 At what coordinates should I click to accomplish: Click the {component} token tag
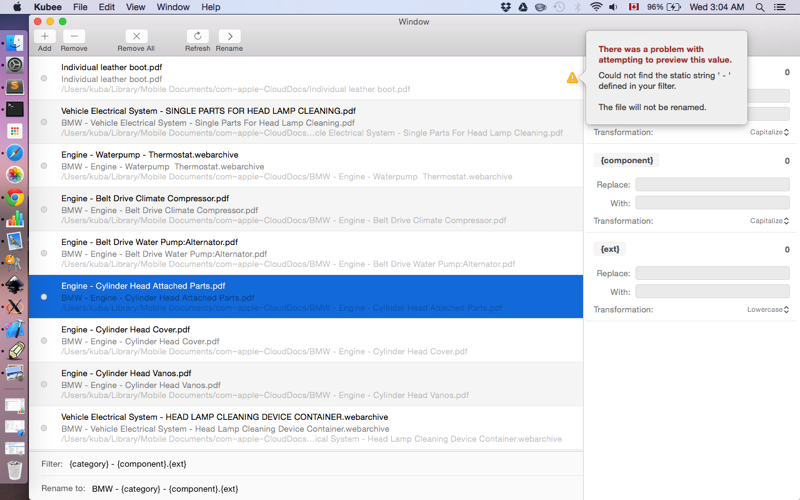(x=627, y=160)
